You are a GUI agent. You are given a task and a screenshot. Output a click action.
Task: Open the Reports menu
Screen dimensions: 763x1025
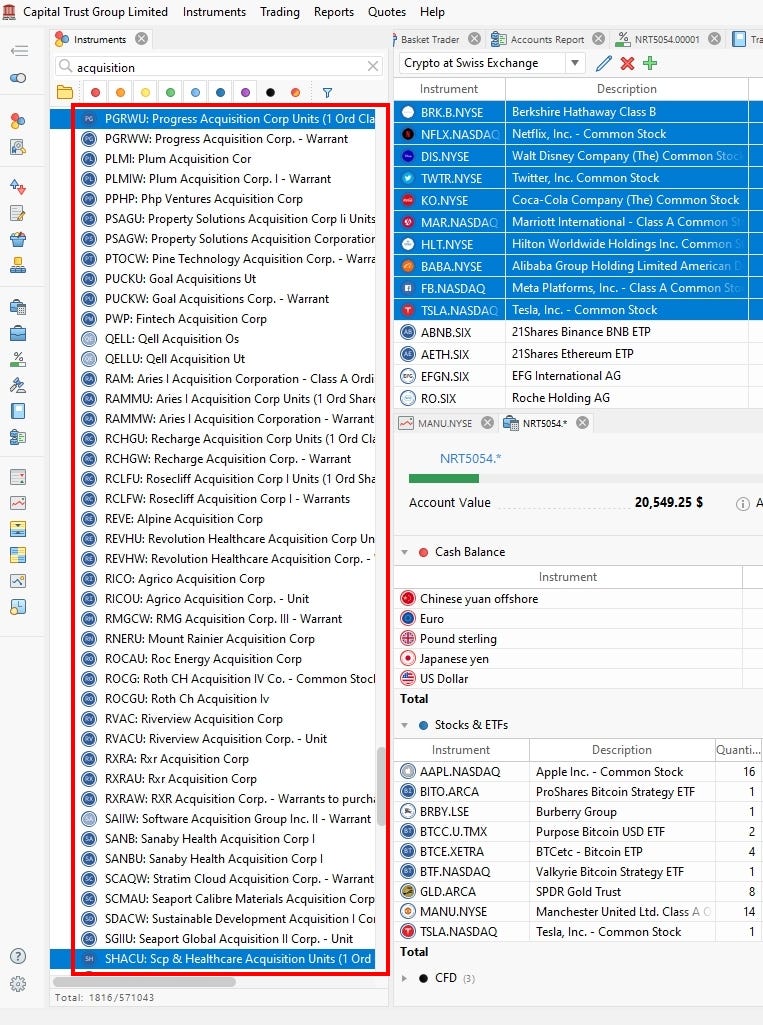[333, 12]
